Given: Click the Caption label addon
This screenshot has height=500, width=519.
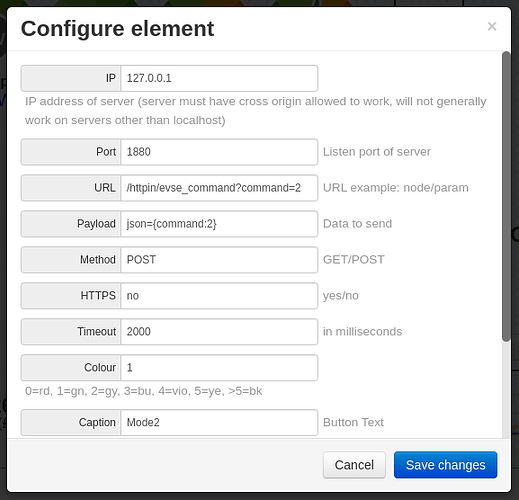Looking at the screenshot, I should point(71,423).
